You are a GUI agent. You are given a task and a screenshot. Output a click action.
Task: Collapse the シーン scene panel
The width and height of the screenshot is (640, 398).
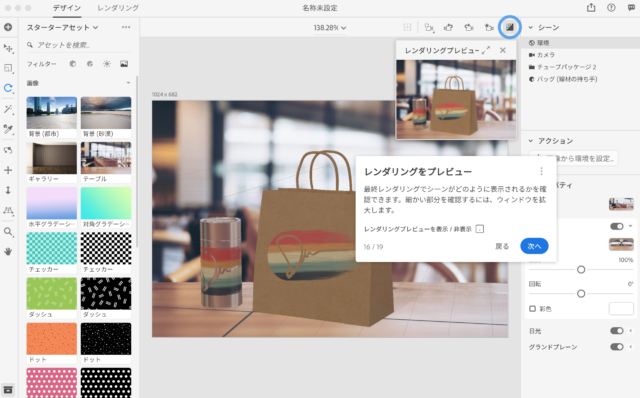[531, 27]
